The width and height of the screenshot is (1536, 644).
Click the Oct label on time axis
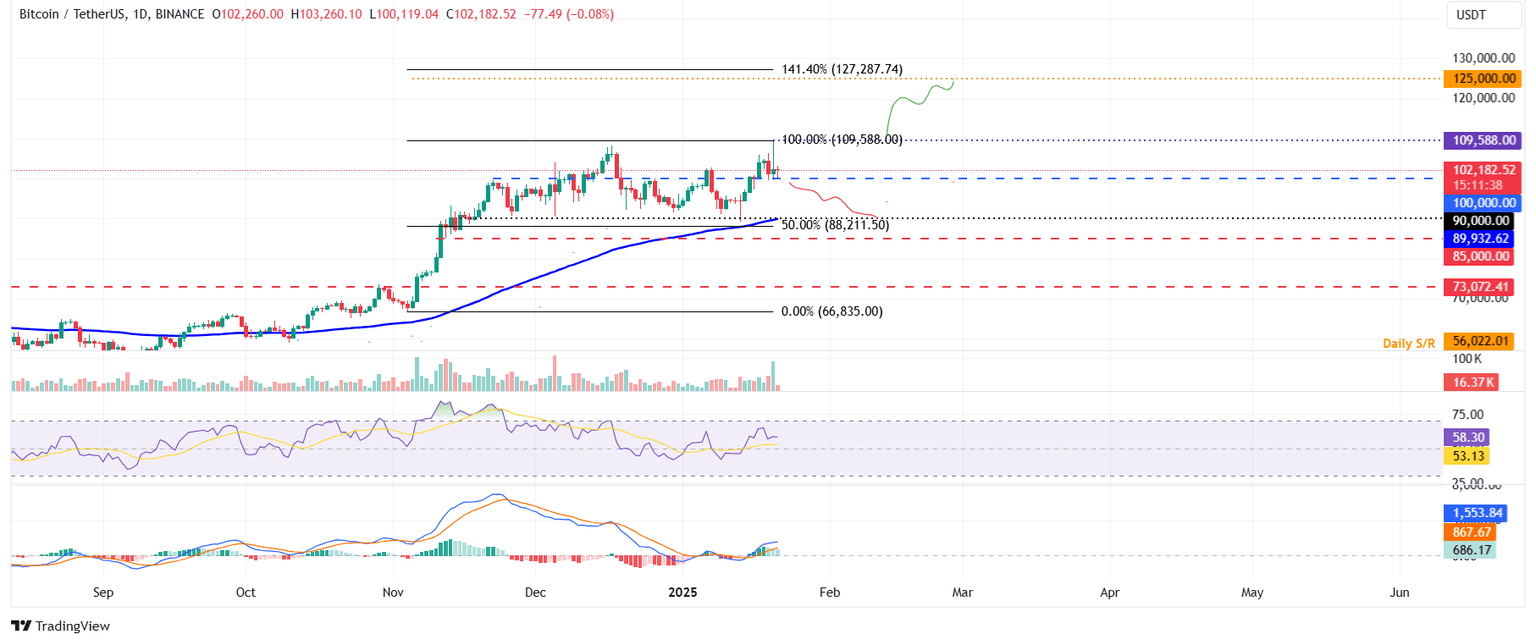[246, 592]
